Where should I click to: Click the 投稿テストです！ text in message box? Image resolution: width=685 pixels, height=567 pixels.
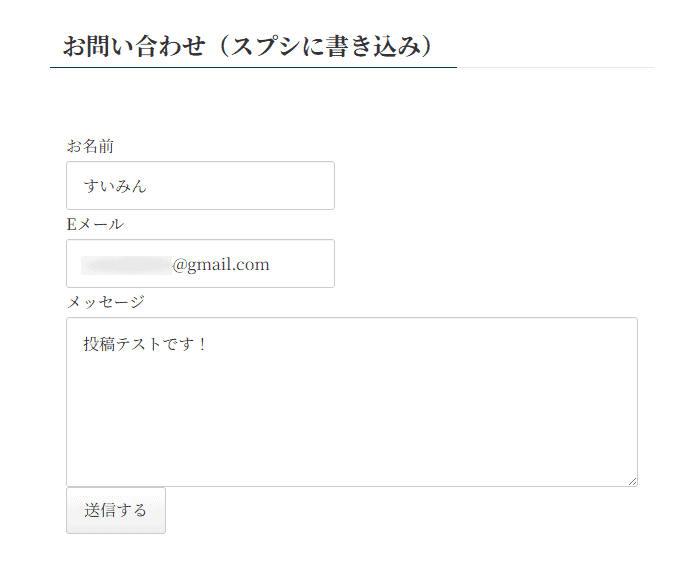coord(140,345)
